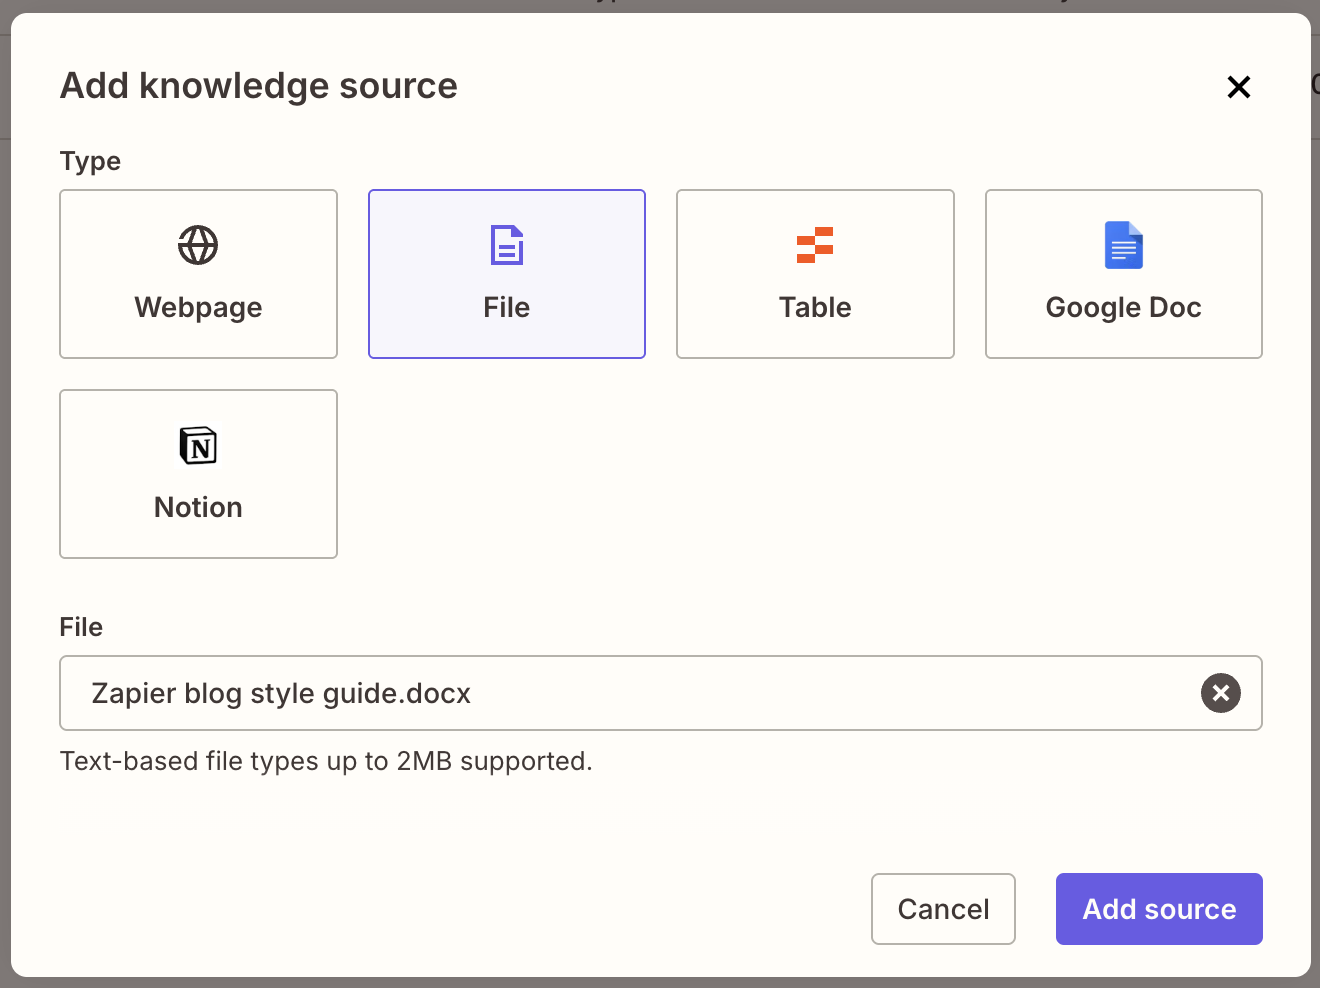Click the orange Table icon
Image resolution: width=1320 pixels, height=988 pixels.
coord(815,244)
